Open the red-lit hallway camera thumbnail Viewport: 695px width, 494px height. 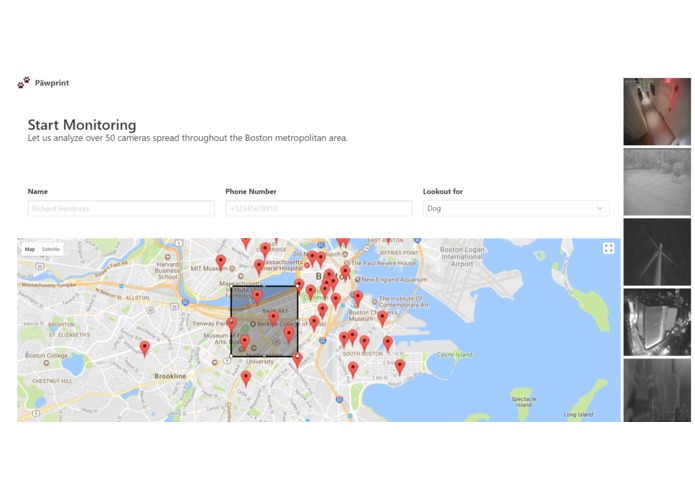pos(657,112)
